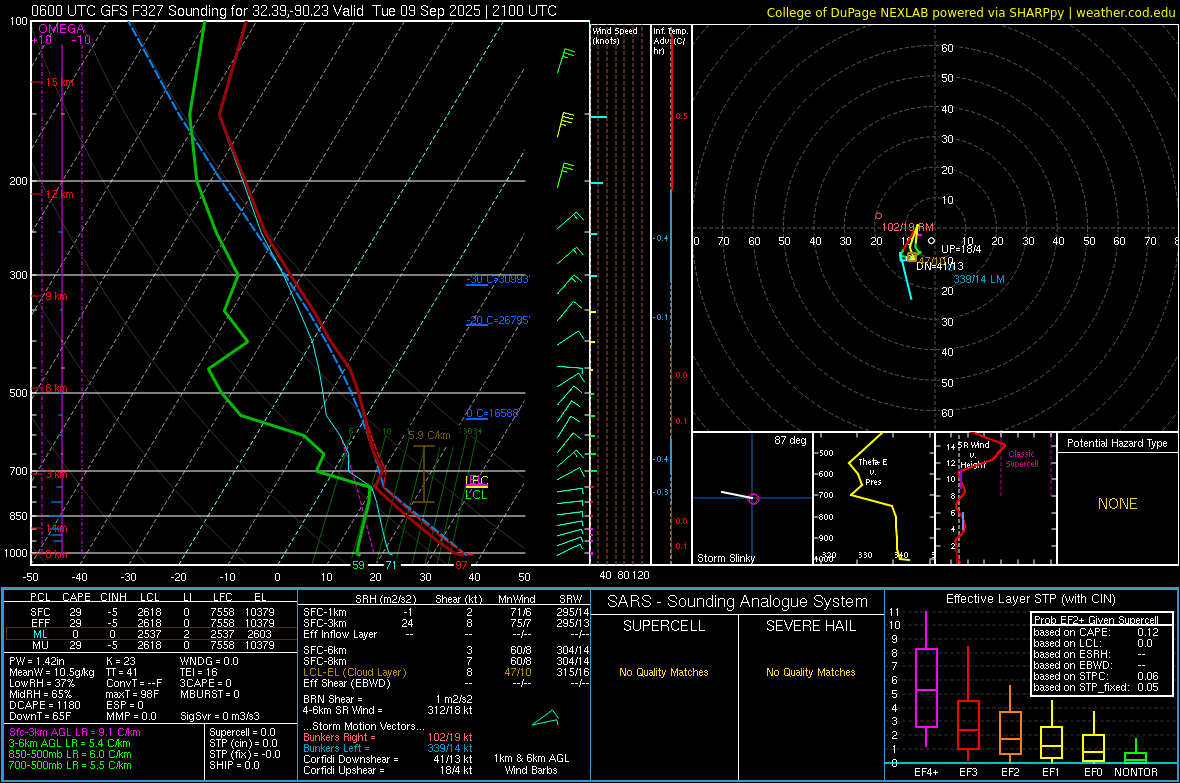Click the PW = 1.42in value

point(38,661)
